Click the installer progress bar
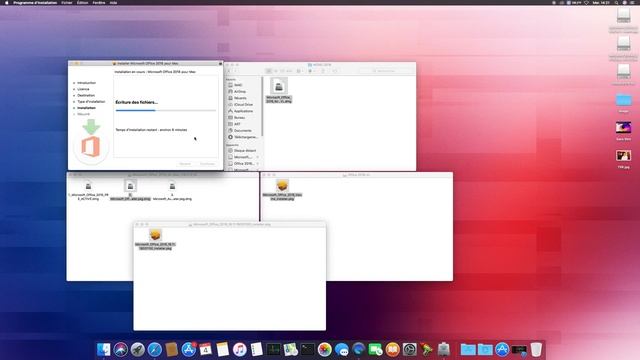The width and height of the screenshot is (640, 360). (x=166, y=110)
